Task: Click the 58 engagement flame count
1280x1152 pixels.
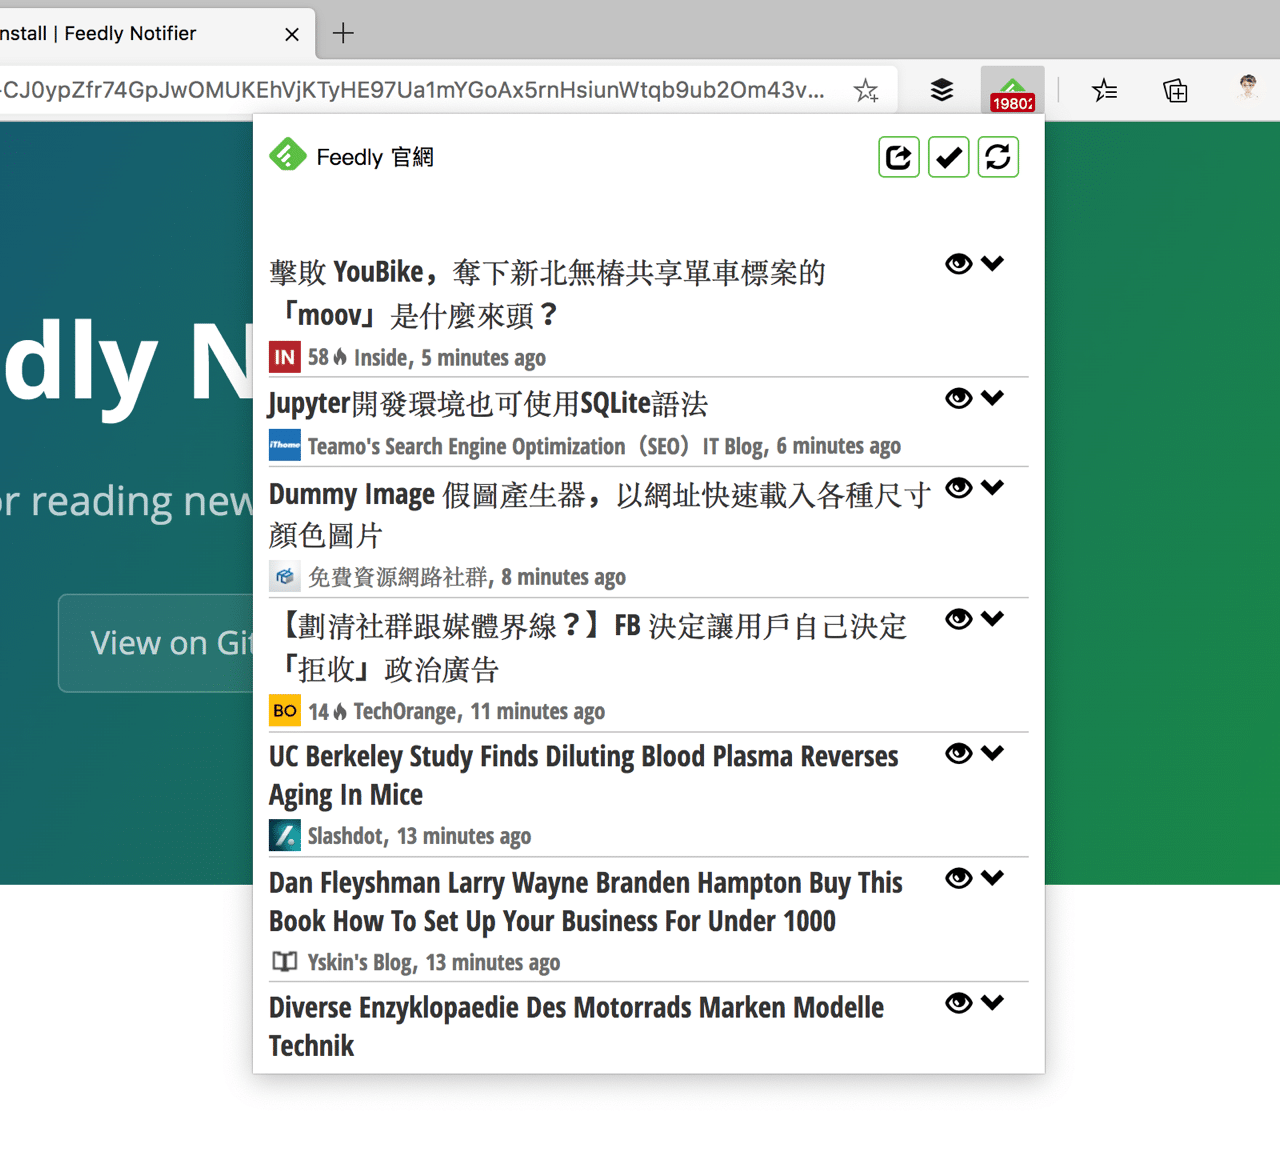Action: (327, 357)
